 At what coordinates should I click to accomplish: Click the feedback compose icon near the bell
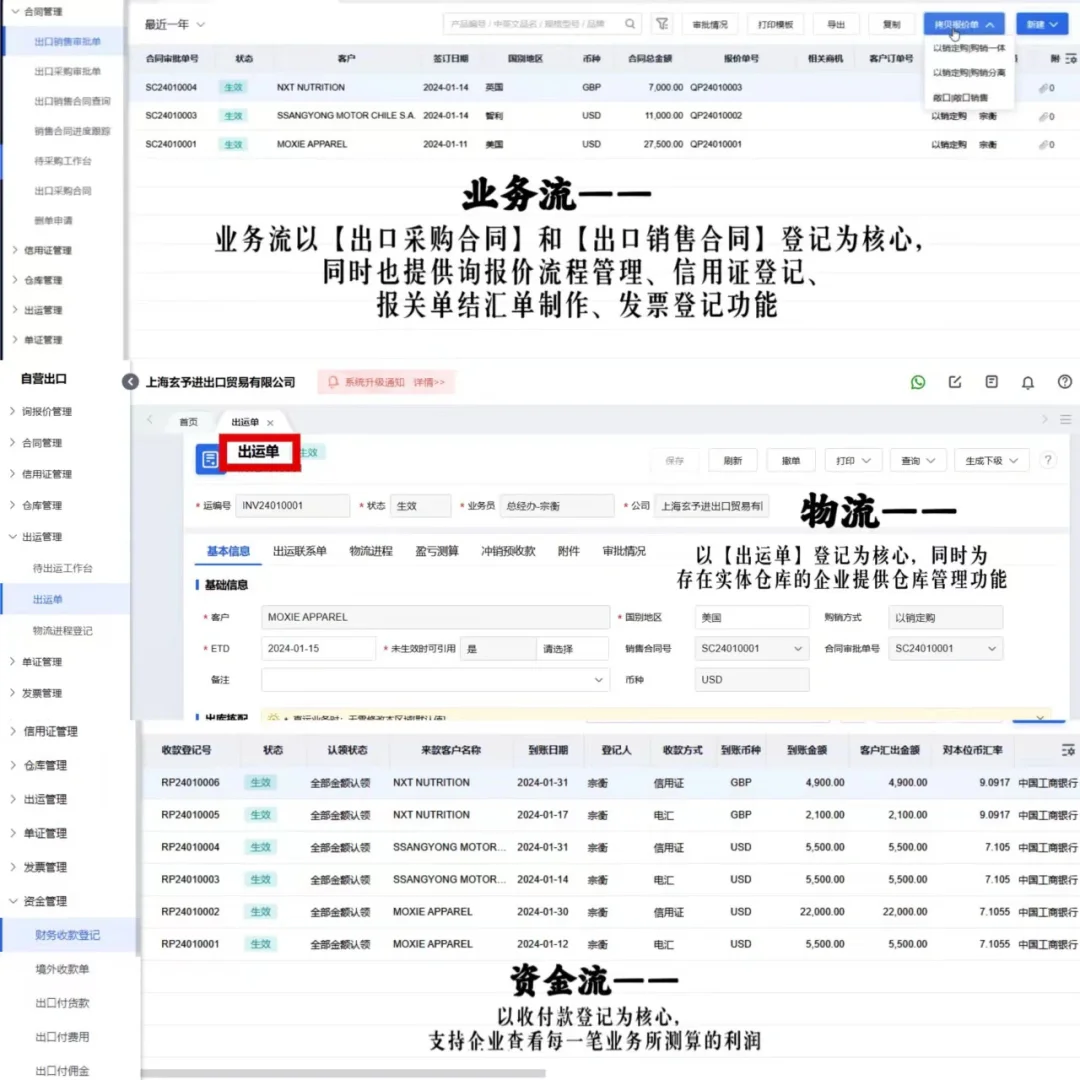[x=953, y=381]
